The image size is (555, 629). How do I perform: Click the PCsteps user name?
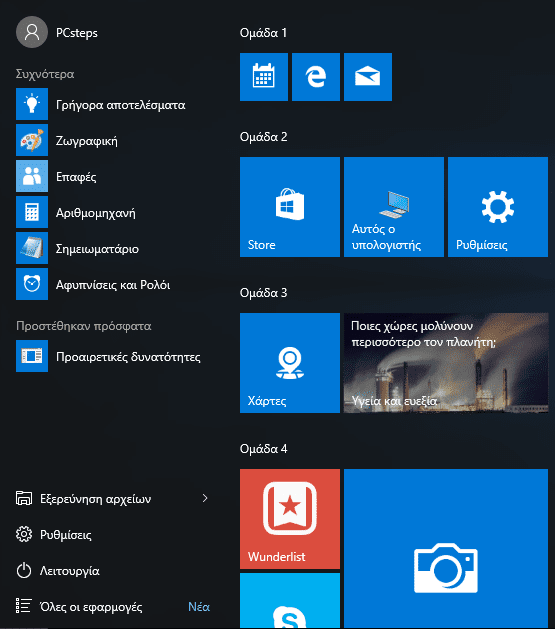point(77,33)
